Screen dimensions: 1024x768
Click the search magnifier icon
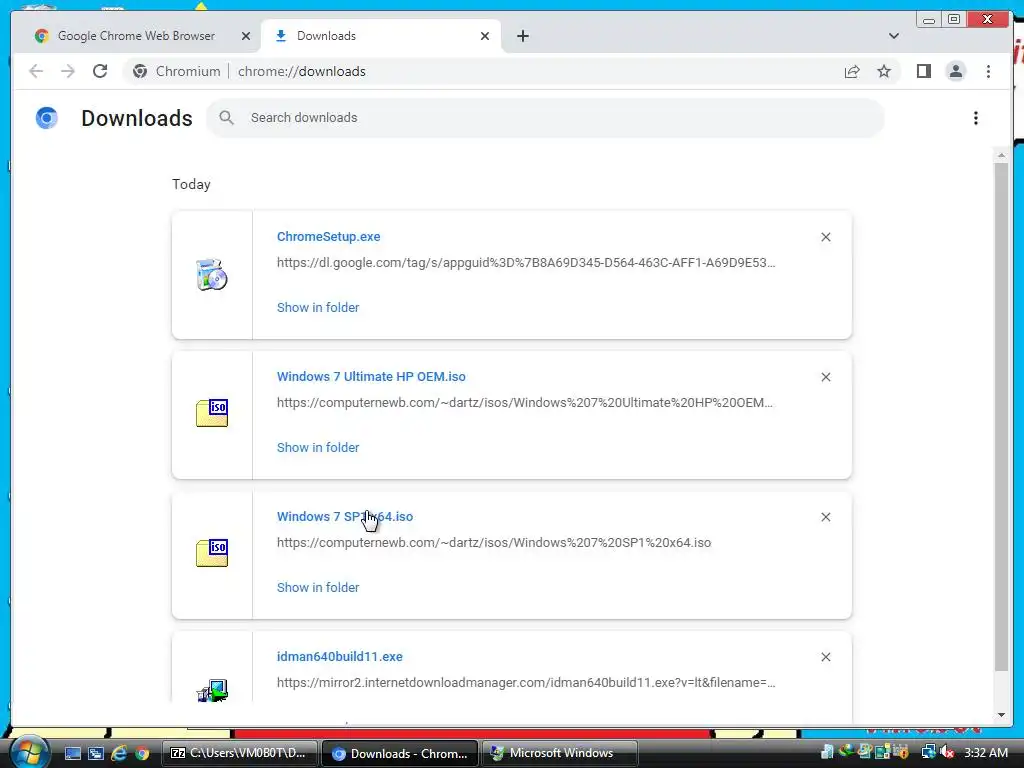[x=226, y=118]
